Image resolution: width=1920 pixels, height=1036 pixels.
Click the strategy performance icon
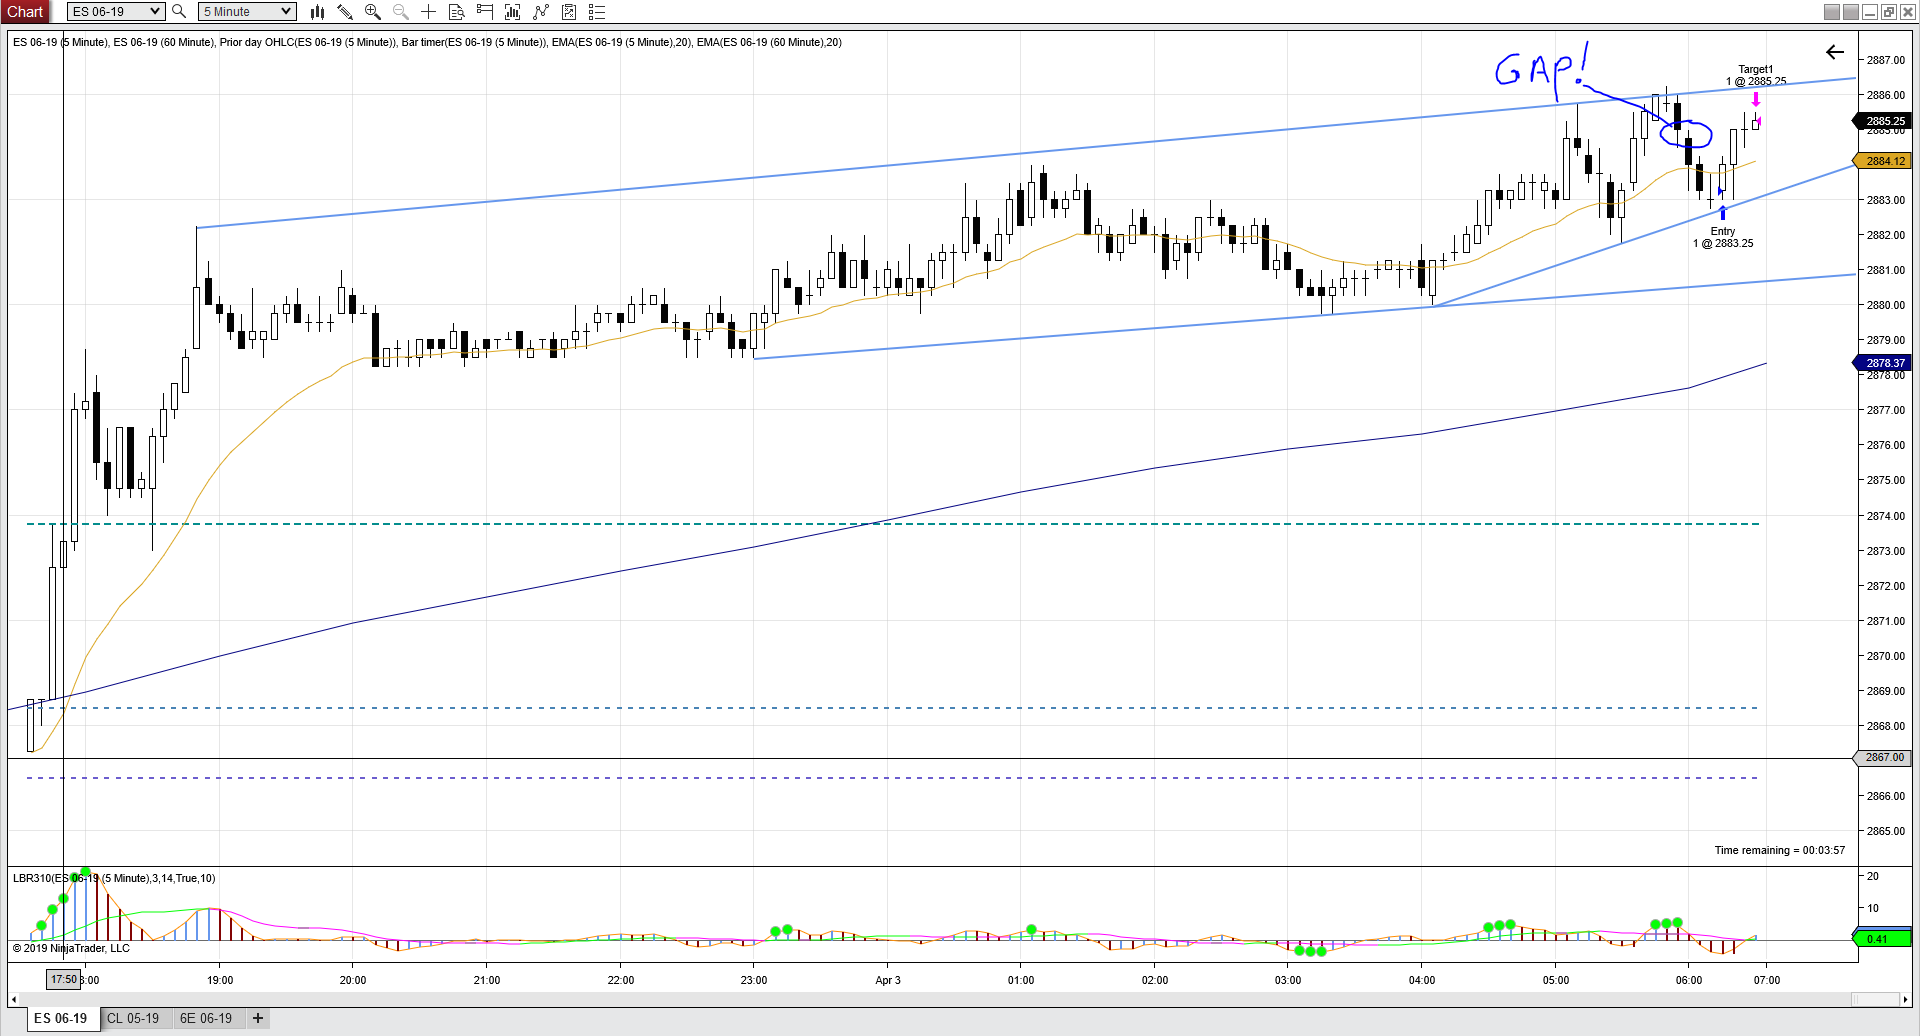569,12
